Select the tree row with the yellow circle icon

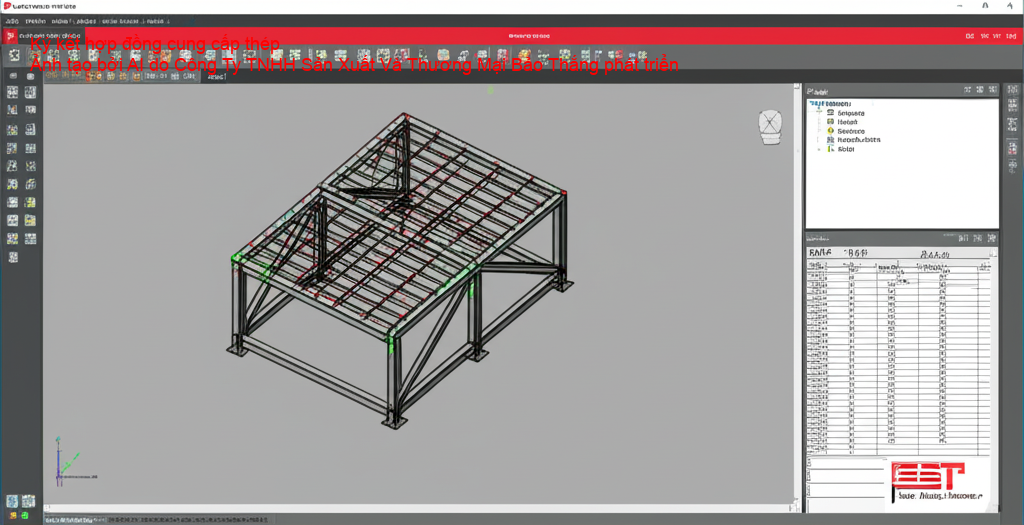845,131
